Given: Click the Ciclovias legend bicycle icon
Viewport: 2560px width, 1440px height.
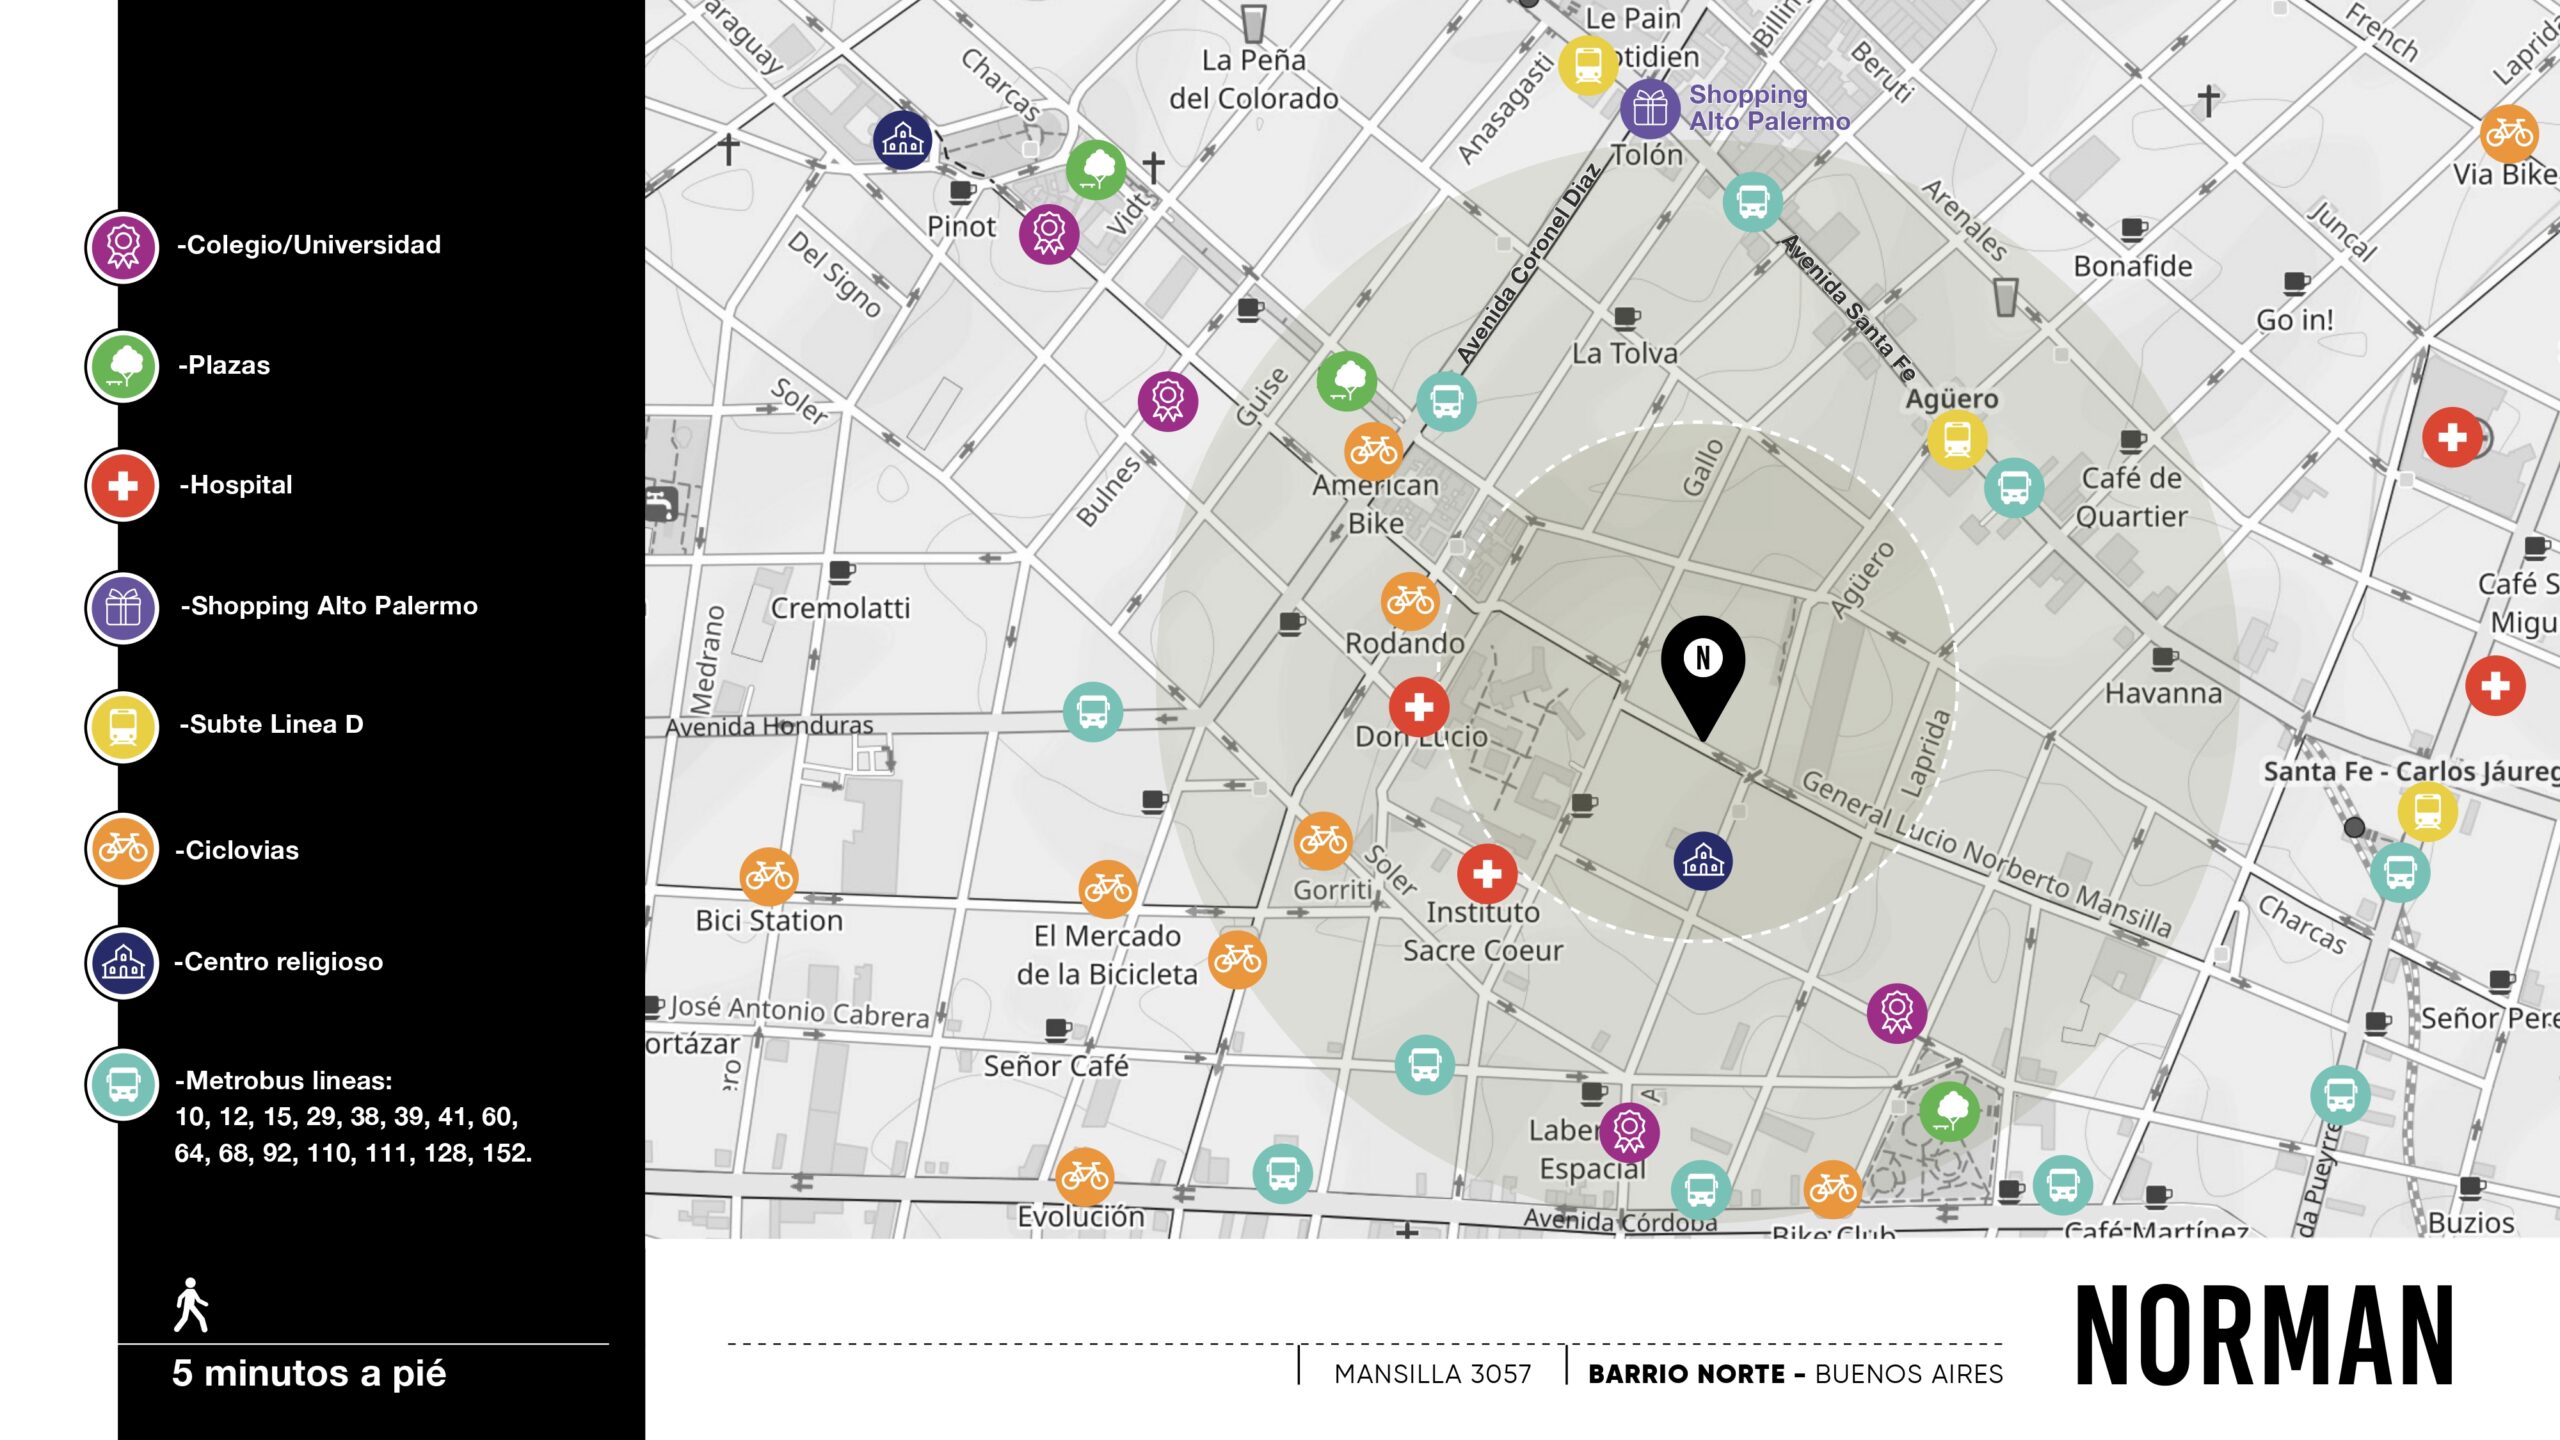Looking at the screenshot, I should [123, 849].
